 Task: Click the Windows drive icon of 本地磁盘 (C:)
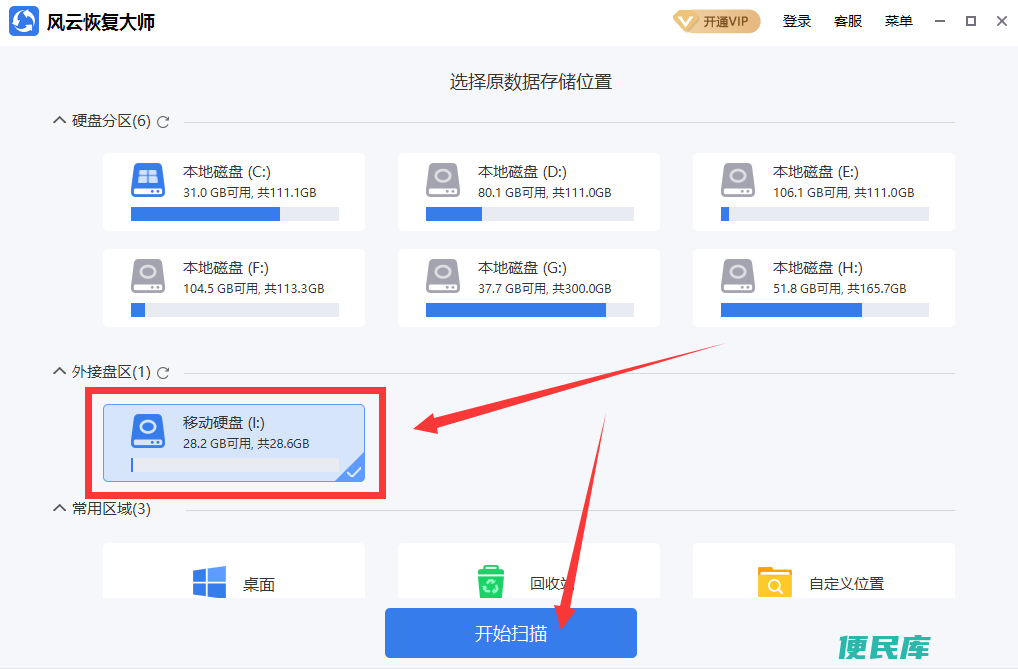coord(148,180)
